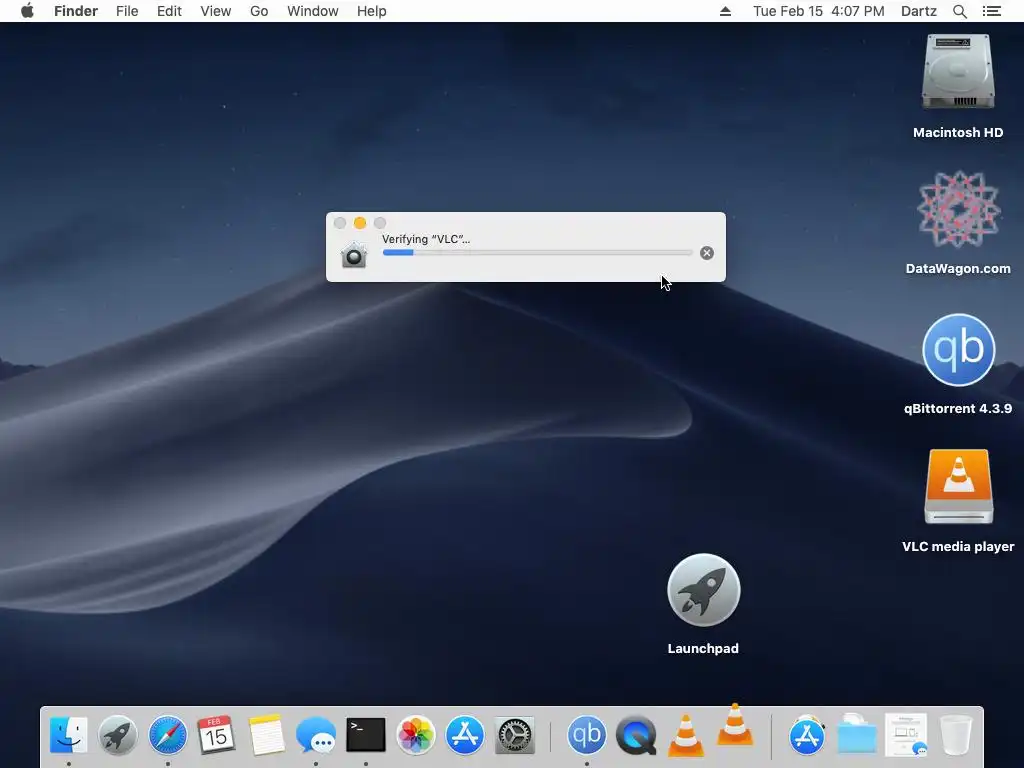Image resolution: width=1024 pixels, height=768 pixels.
Task: Open QuickTime Player in the Dock
Action: tap(636, 735)
